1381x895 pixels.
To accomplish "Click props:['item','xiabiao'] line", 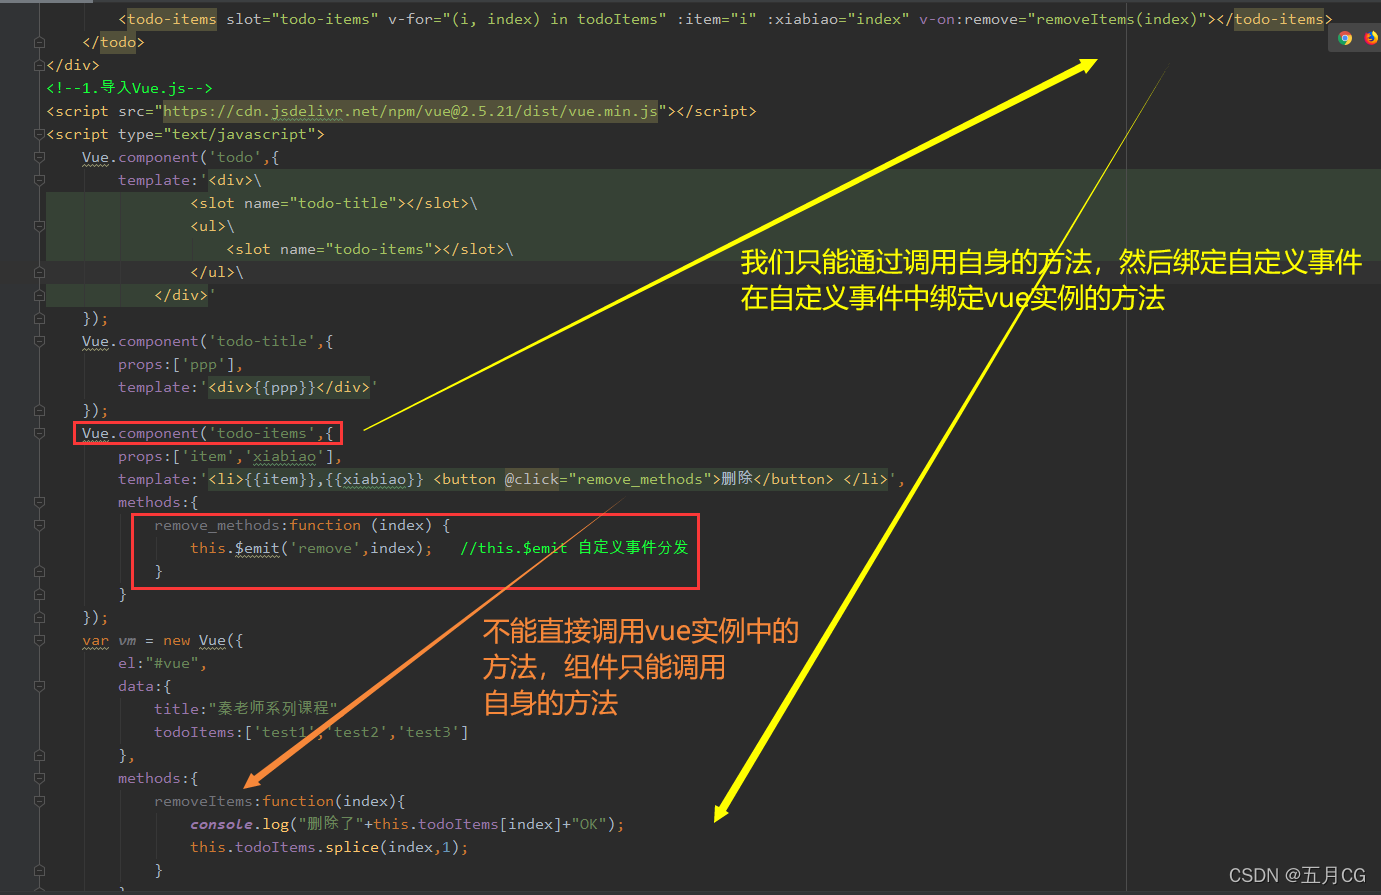I will pyautogui.click(x=230, y=456).
